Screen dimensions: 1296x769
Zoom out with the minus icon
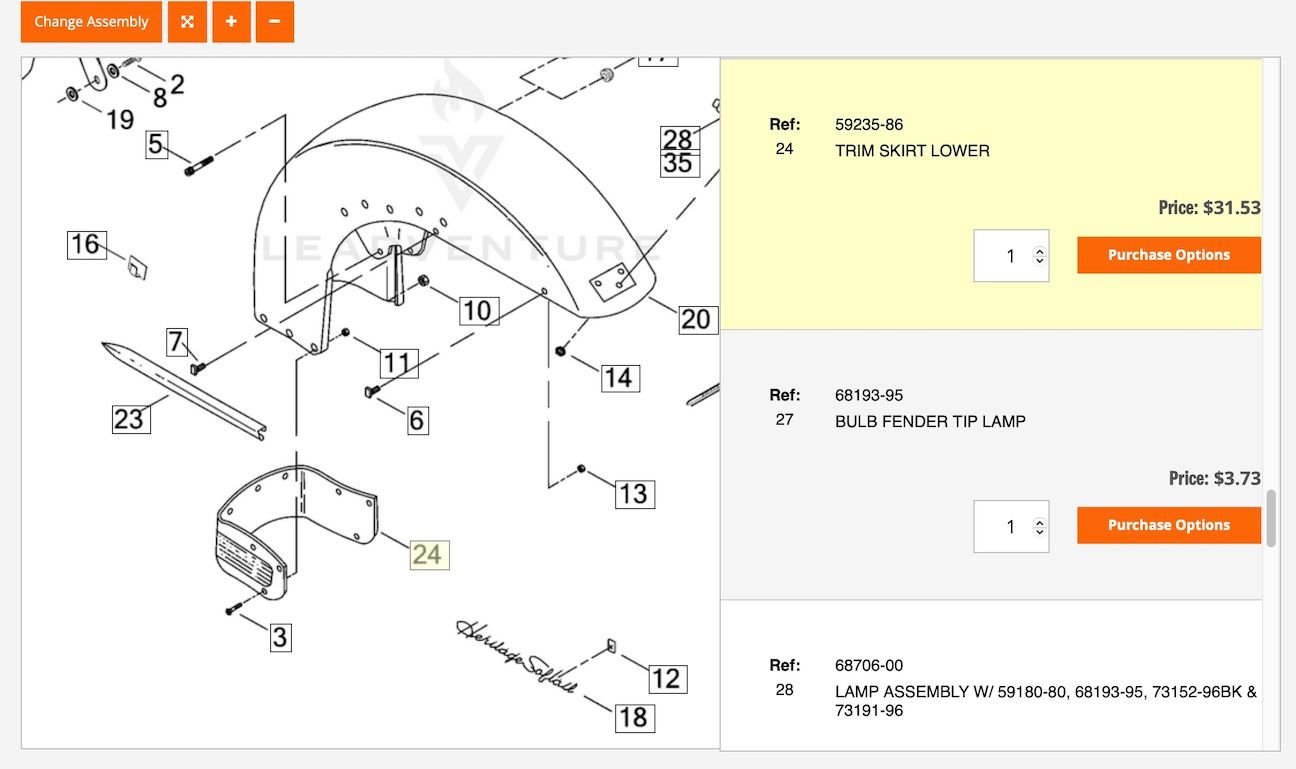(x=275, y=21)
